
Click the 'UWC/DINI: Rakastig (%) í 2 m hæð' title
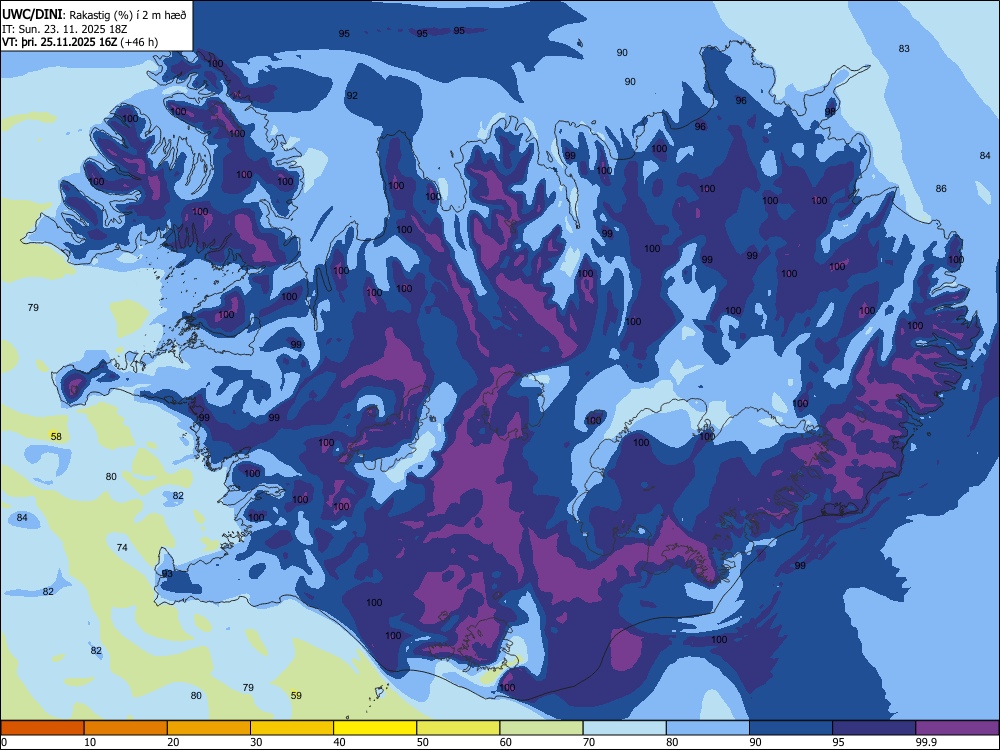[x=94, y=15]
